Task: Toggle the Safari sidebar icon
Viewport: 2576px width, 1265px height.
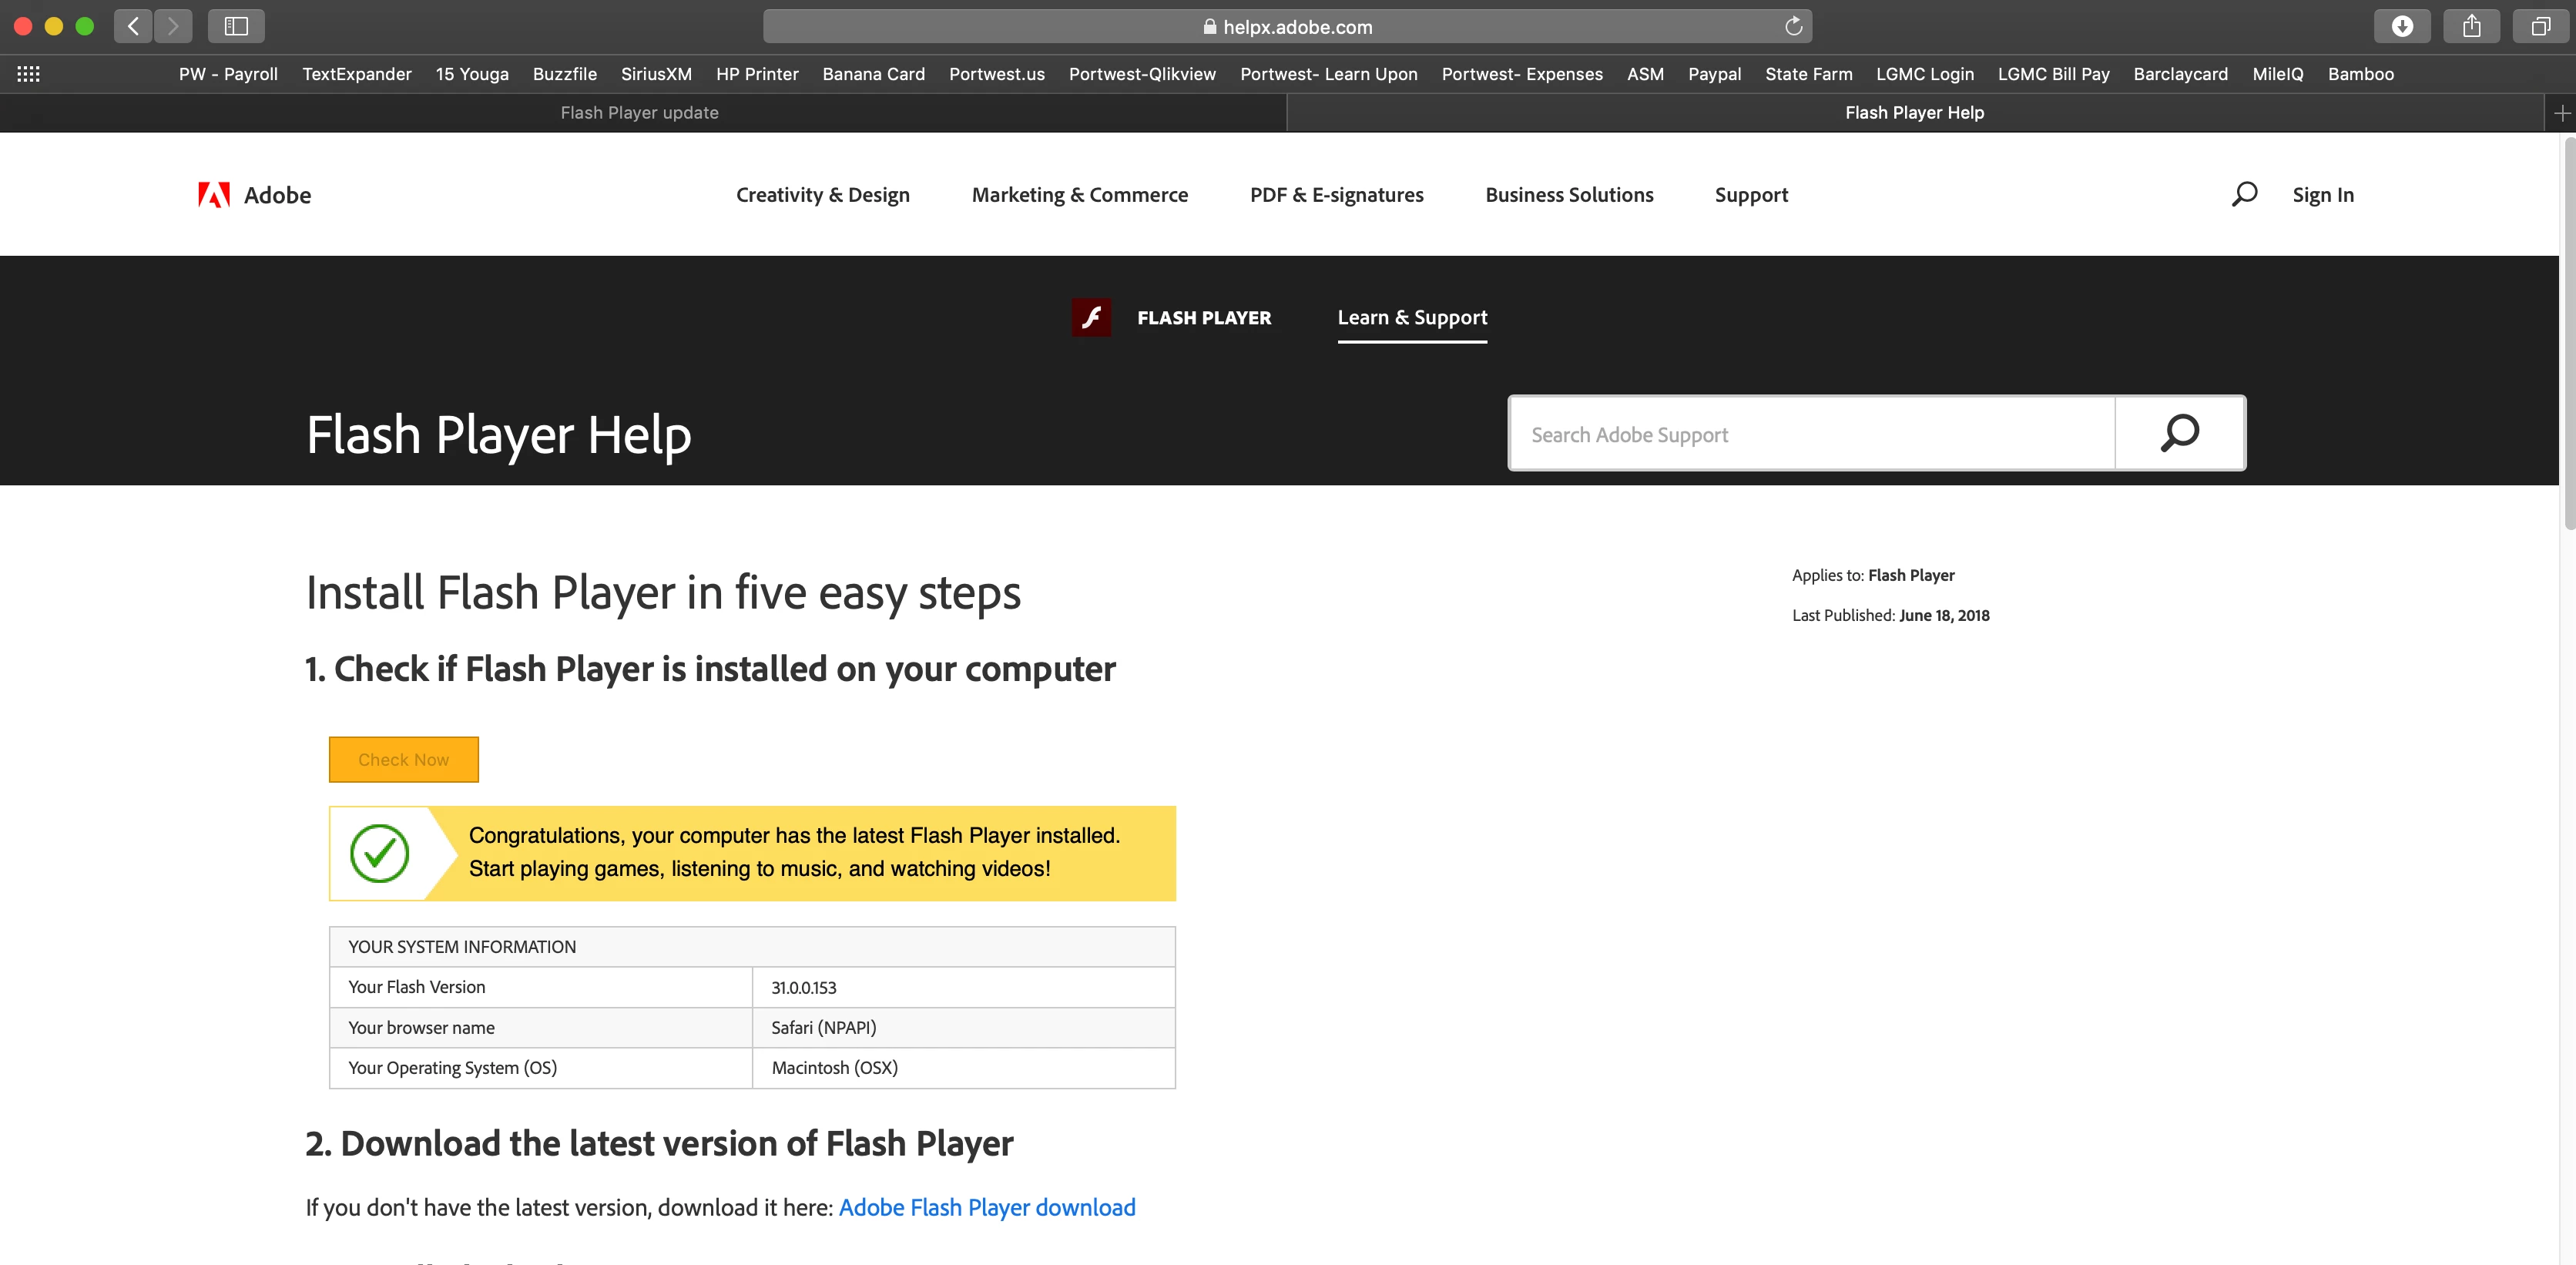Action: point(236,26)
